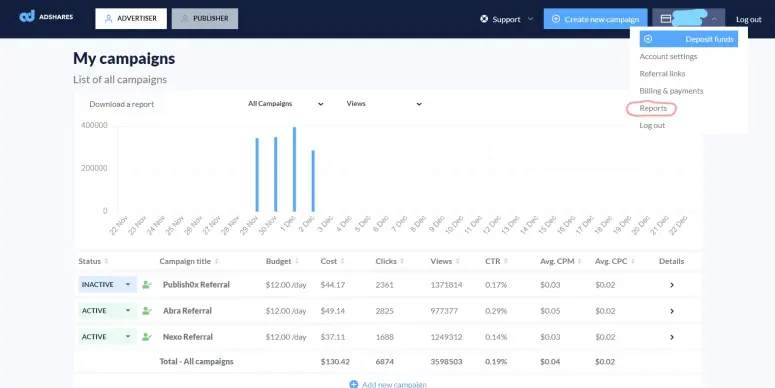Click the plus icon on Deposit funds
775x388 pixels.
pos(648,39)
